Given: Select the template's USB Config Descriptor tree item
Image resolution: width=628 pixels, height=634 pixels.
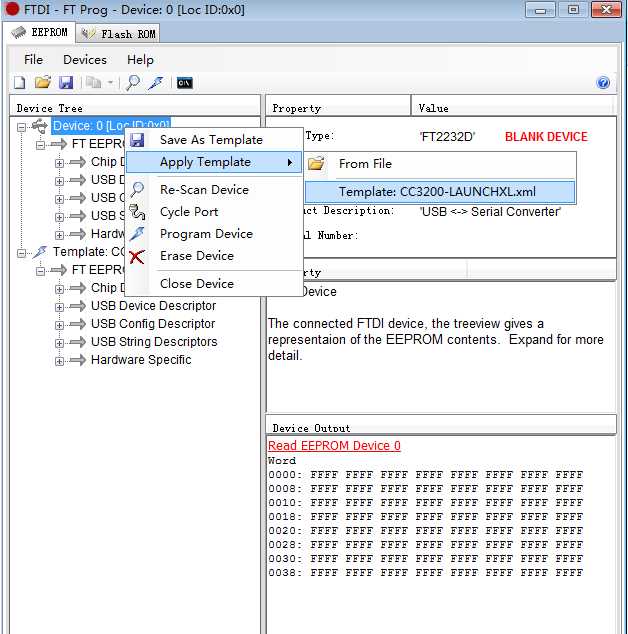Looking at the screenshot, I should click(x=153, y=324).
